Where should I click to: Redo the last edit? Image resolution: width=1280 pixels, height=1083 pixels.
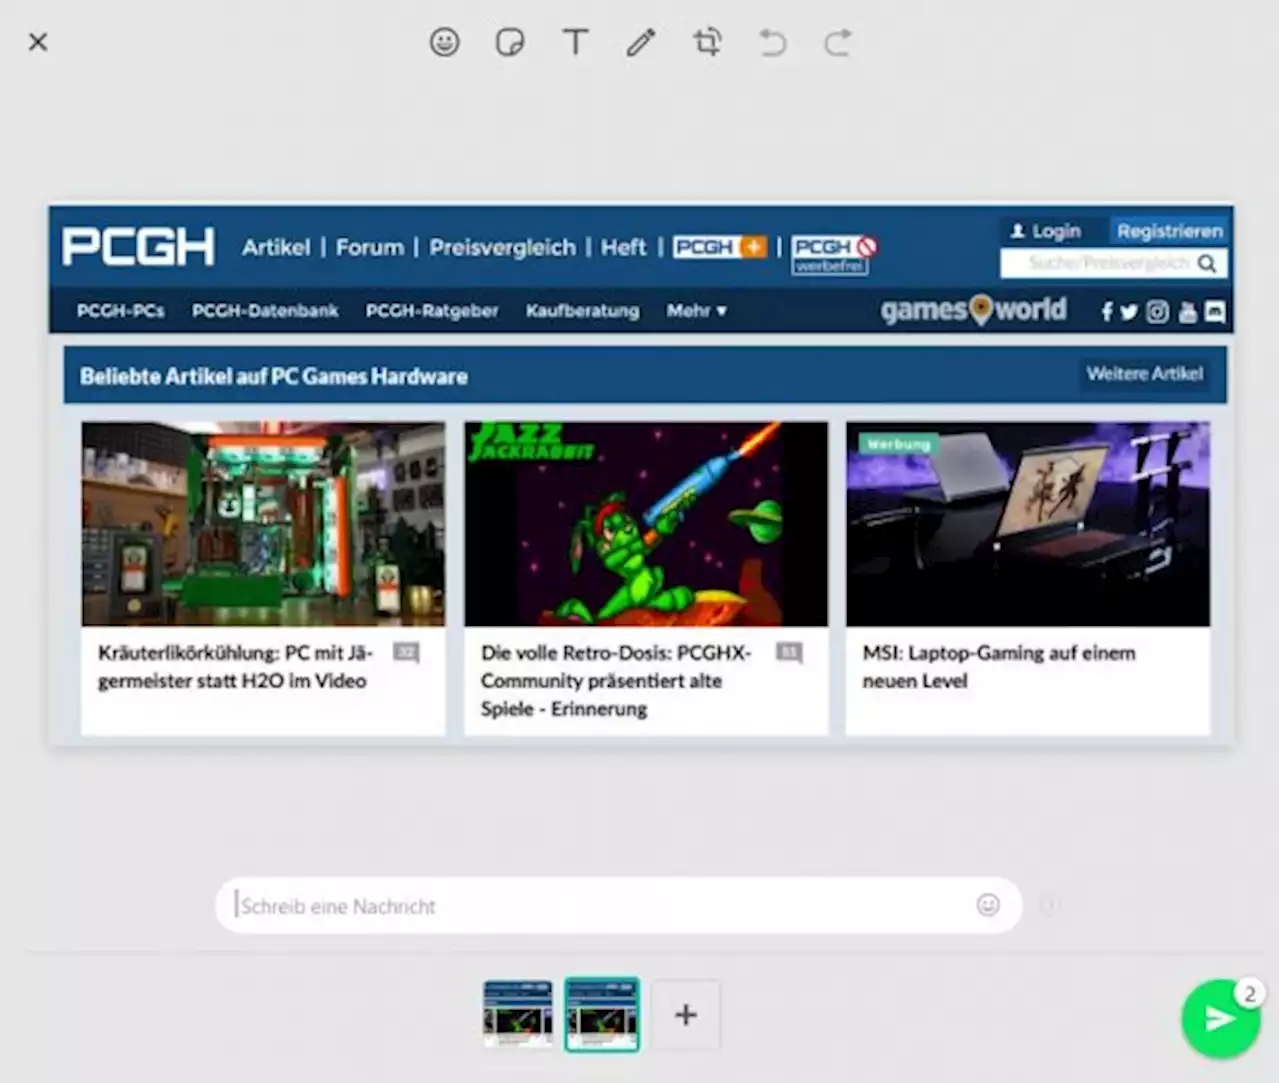click(x=838, y=42)
